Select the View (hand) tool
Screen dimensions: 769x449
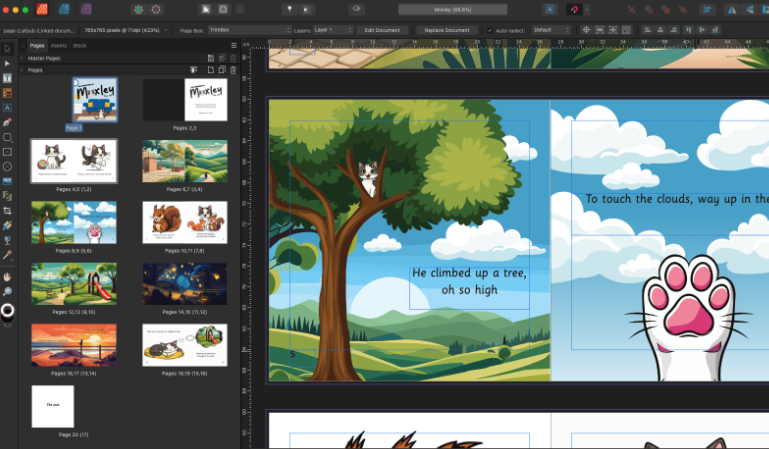(7, 276)
